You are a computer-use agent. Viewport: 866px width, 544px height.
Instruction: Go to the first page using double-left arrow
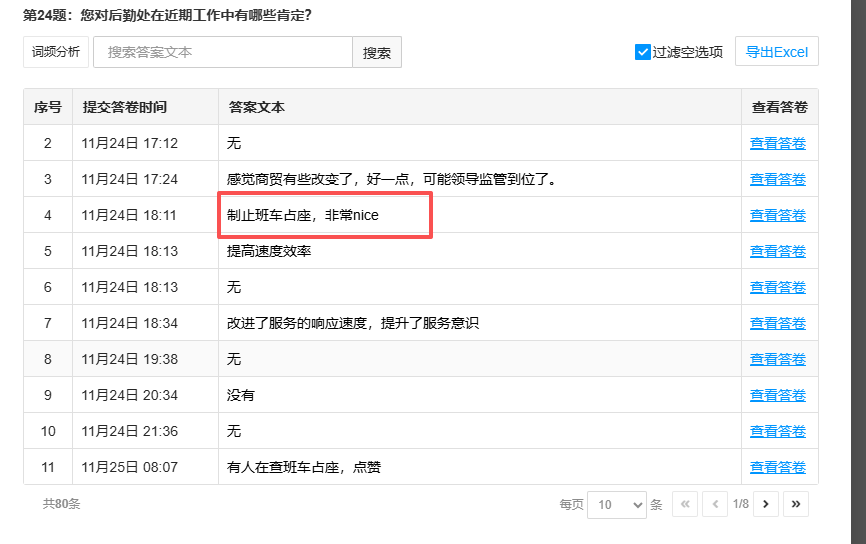685,504
